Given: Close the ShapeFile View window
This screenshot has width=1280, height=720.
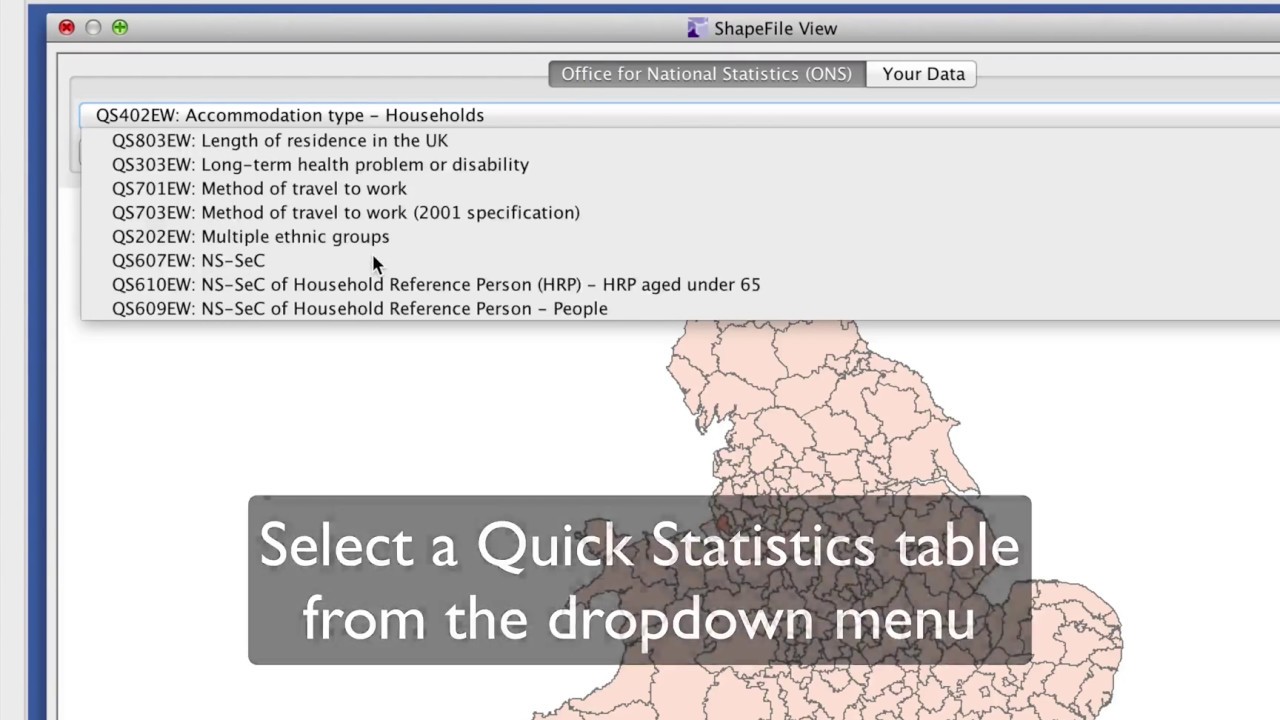Looking at the screenshot, I should coord(66,27).
